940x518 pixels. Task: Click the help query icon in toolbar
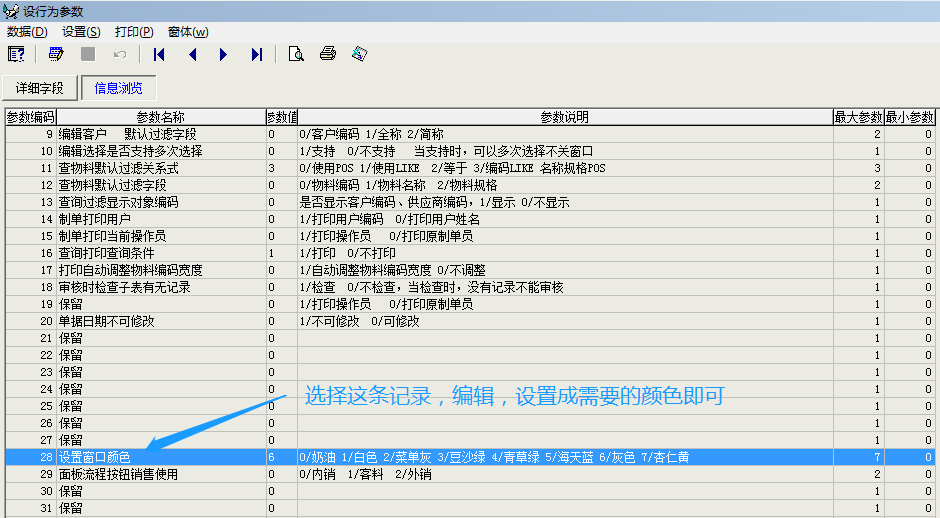(17, 54)
